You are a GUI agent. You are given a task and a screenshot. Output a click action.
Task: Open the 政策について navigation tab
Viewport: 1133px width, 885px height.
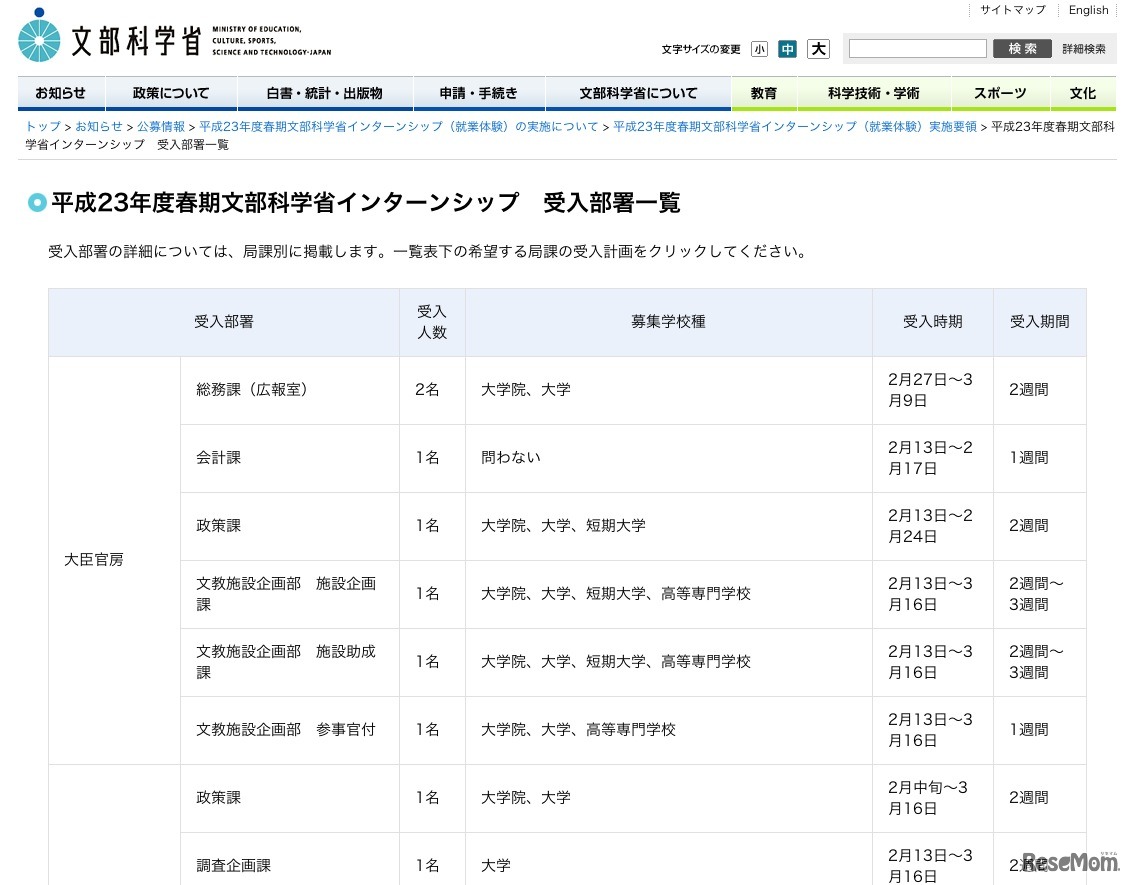[170, 92]
